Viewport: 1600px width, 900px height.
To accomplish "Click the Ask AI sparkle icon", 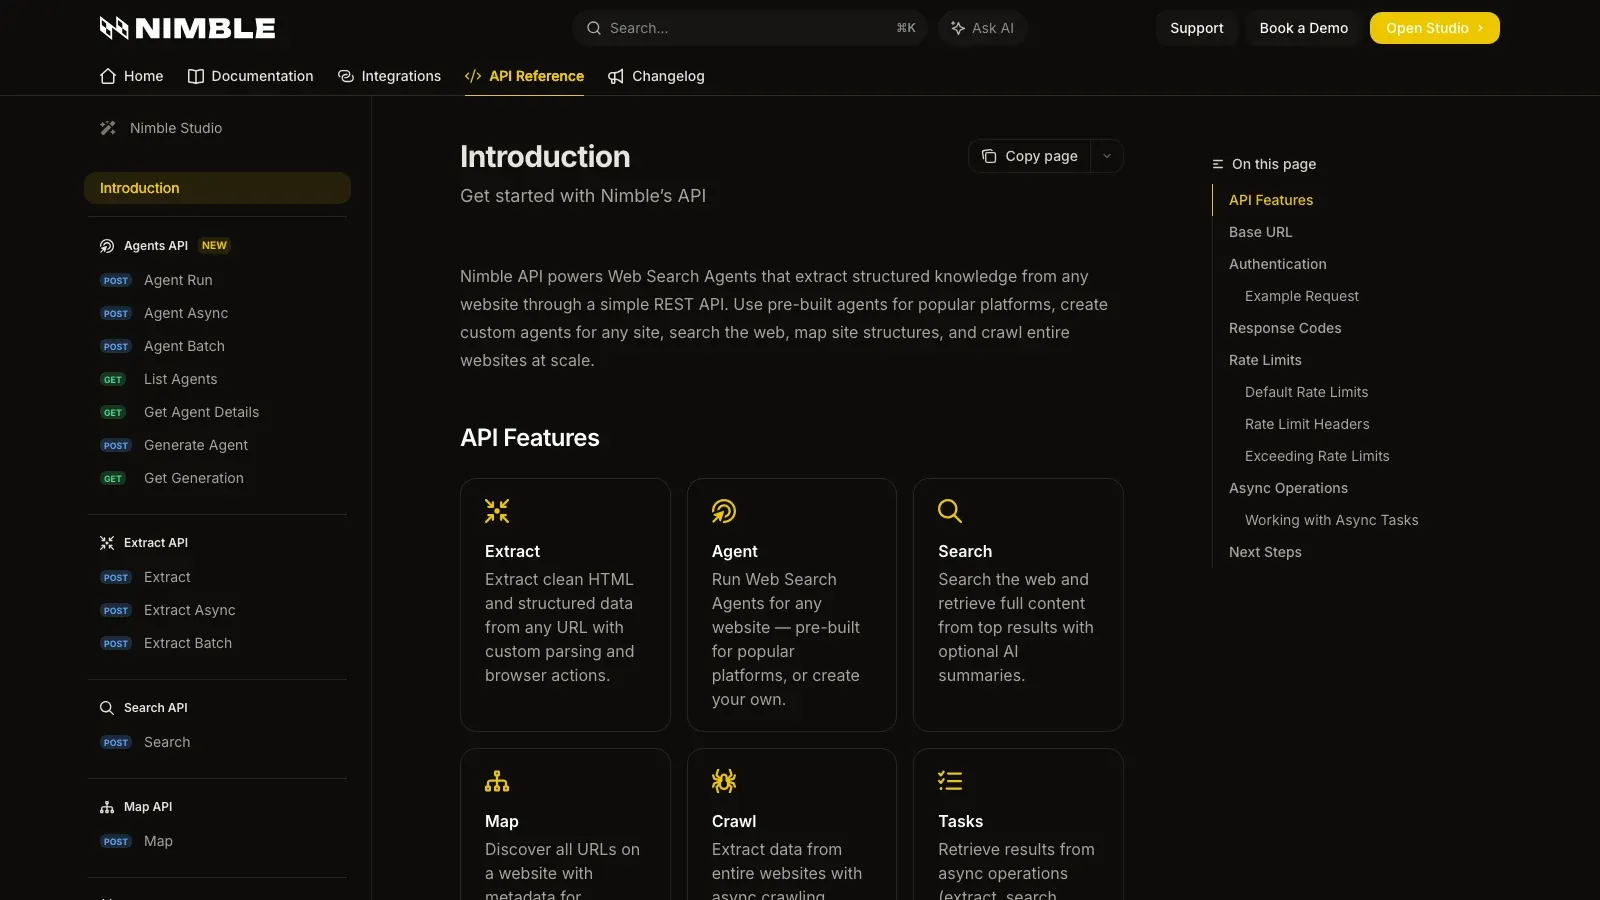I will point(958,28).
